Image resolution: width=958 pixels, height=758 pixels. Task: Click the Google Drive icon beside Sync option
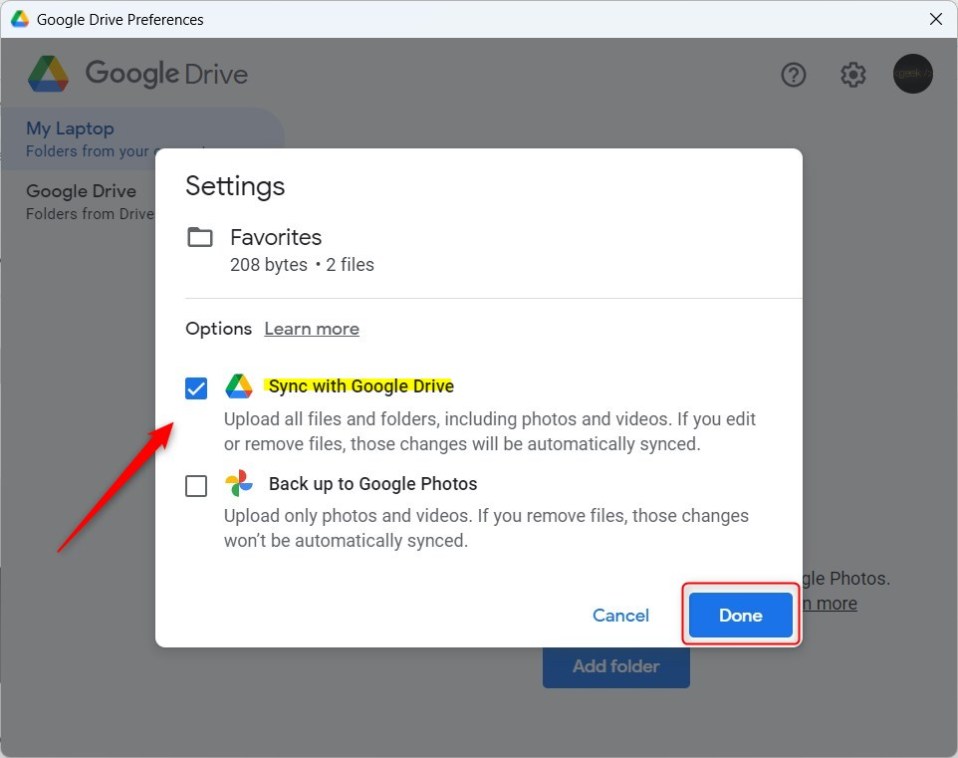(x=239, y=387)
